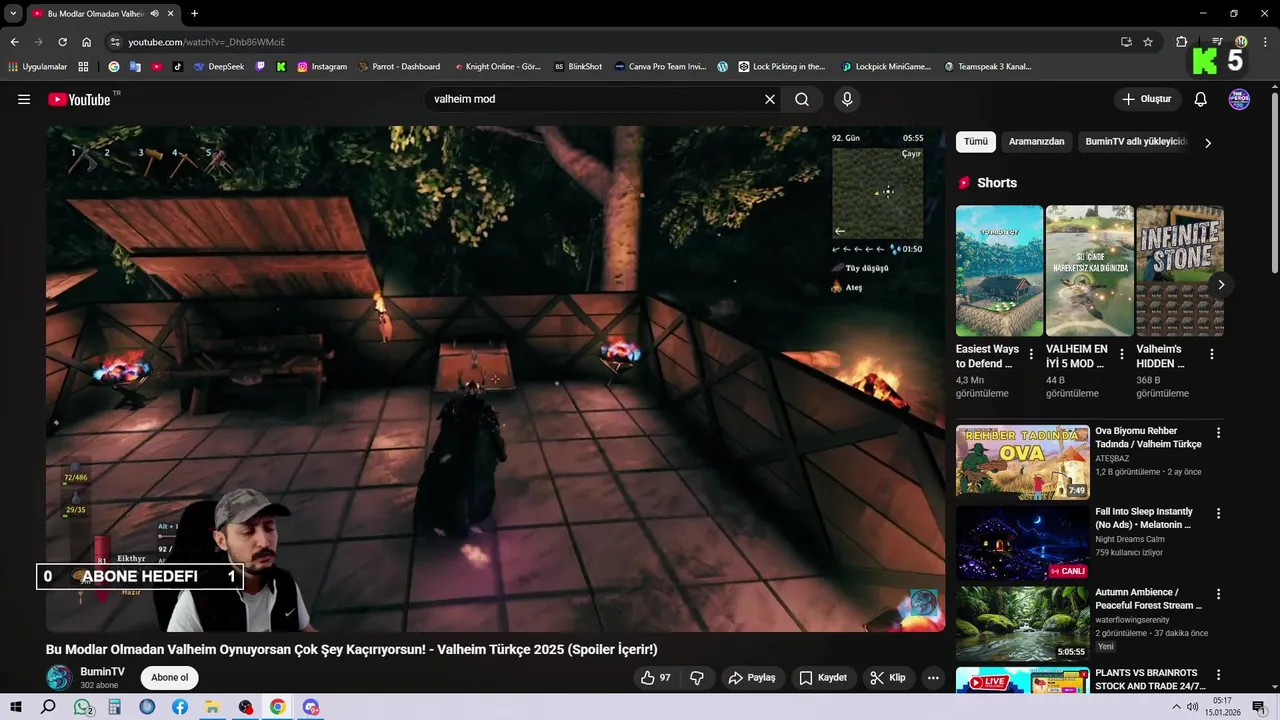Subscribe with the Abone ol button
1280x720 pixels.
point(169,678)
